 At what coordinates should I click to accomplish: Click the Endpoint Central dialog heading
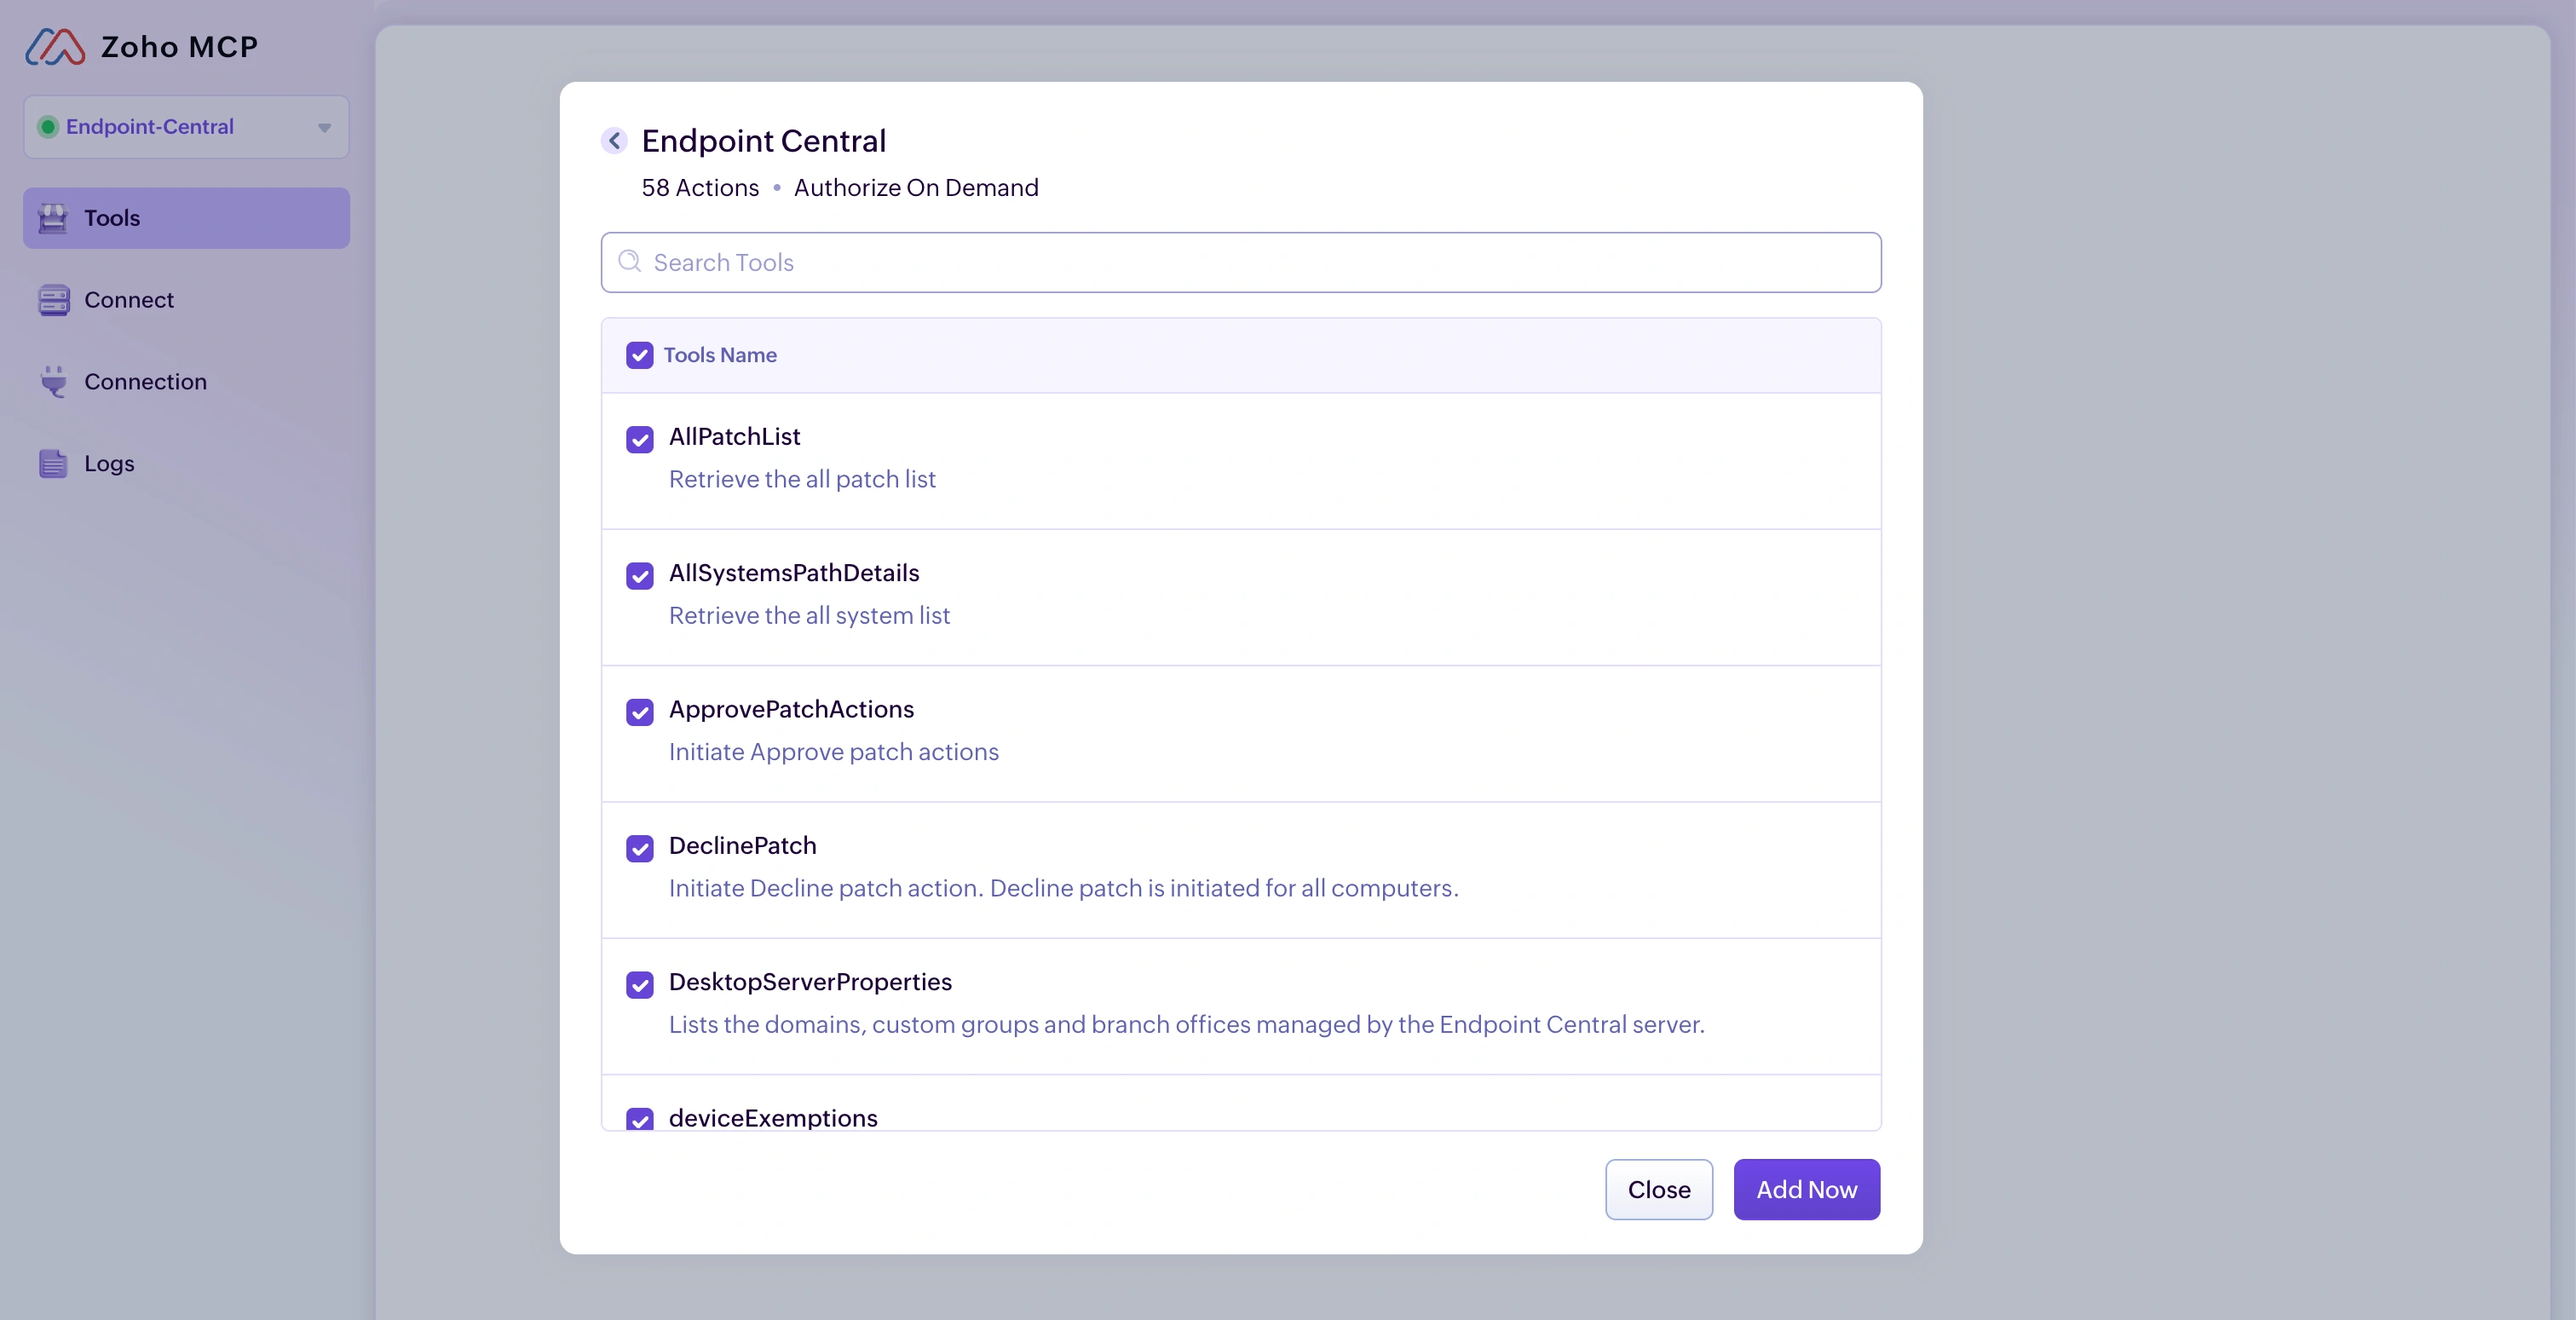coord(764,141)
